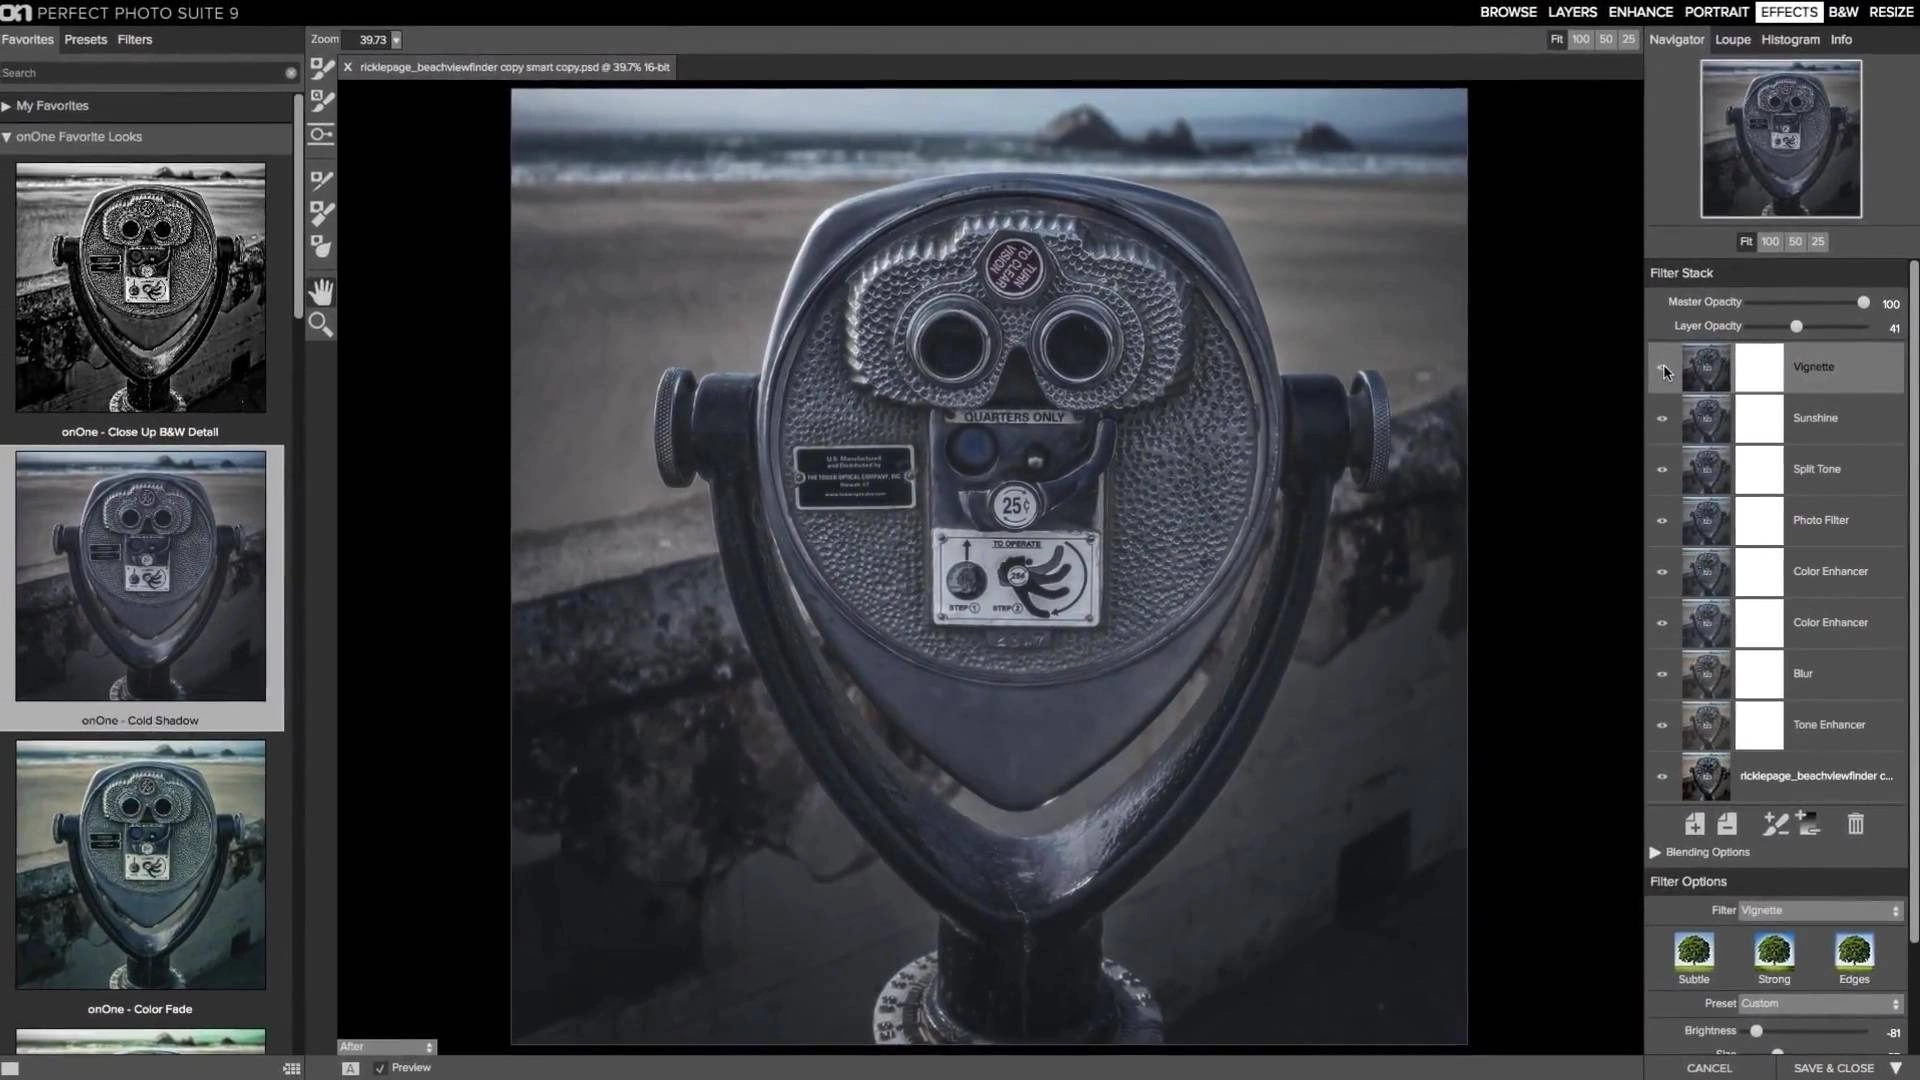Screen dimensions: 1920x1080
Task: Select the Zoom magnifier tool
Action: [x=321, y=324]
